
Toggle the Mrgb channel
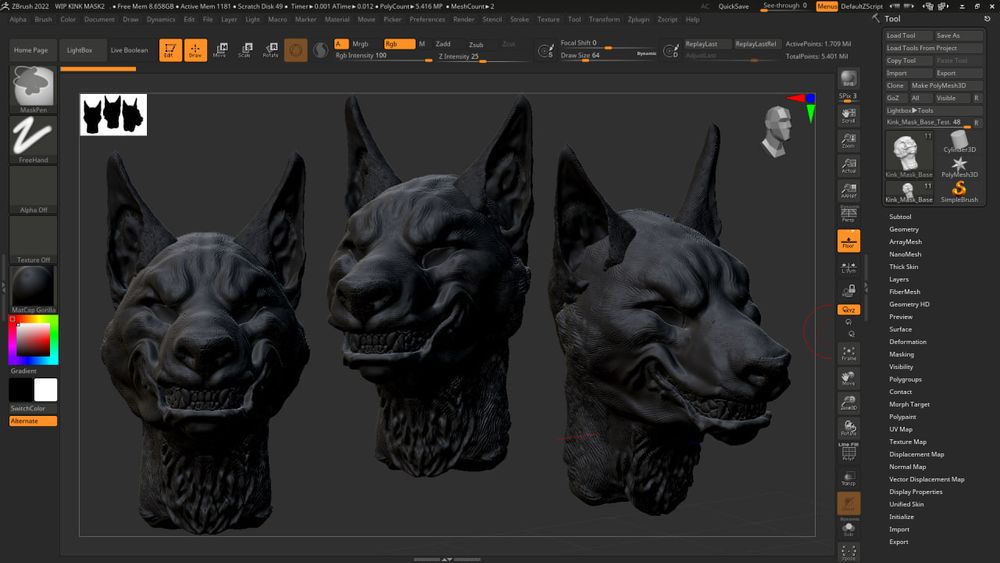click(360, 44)
